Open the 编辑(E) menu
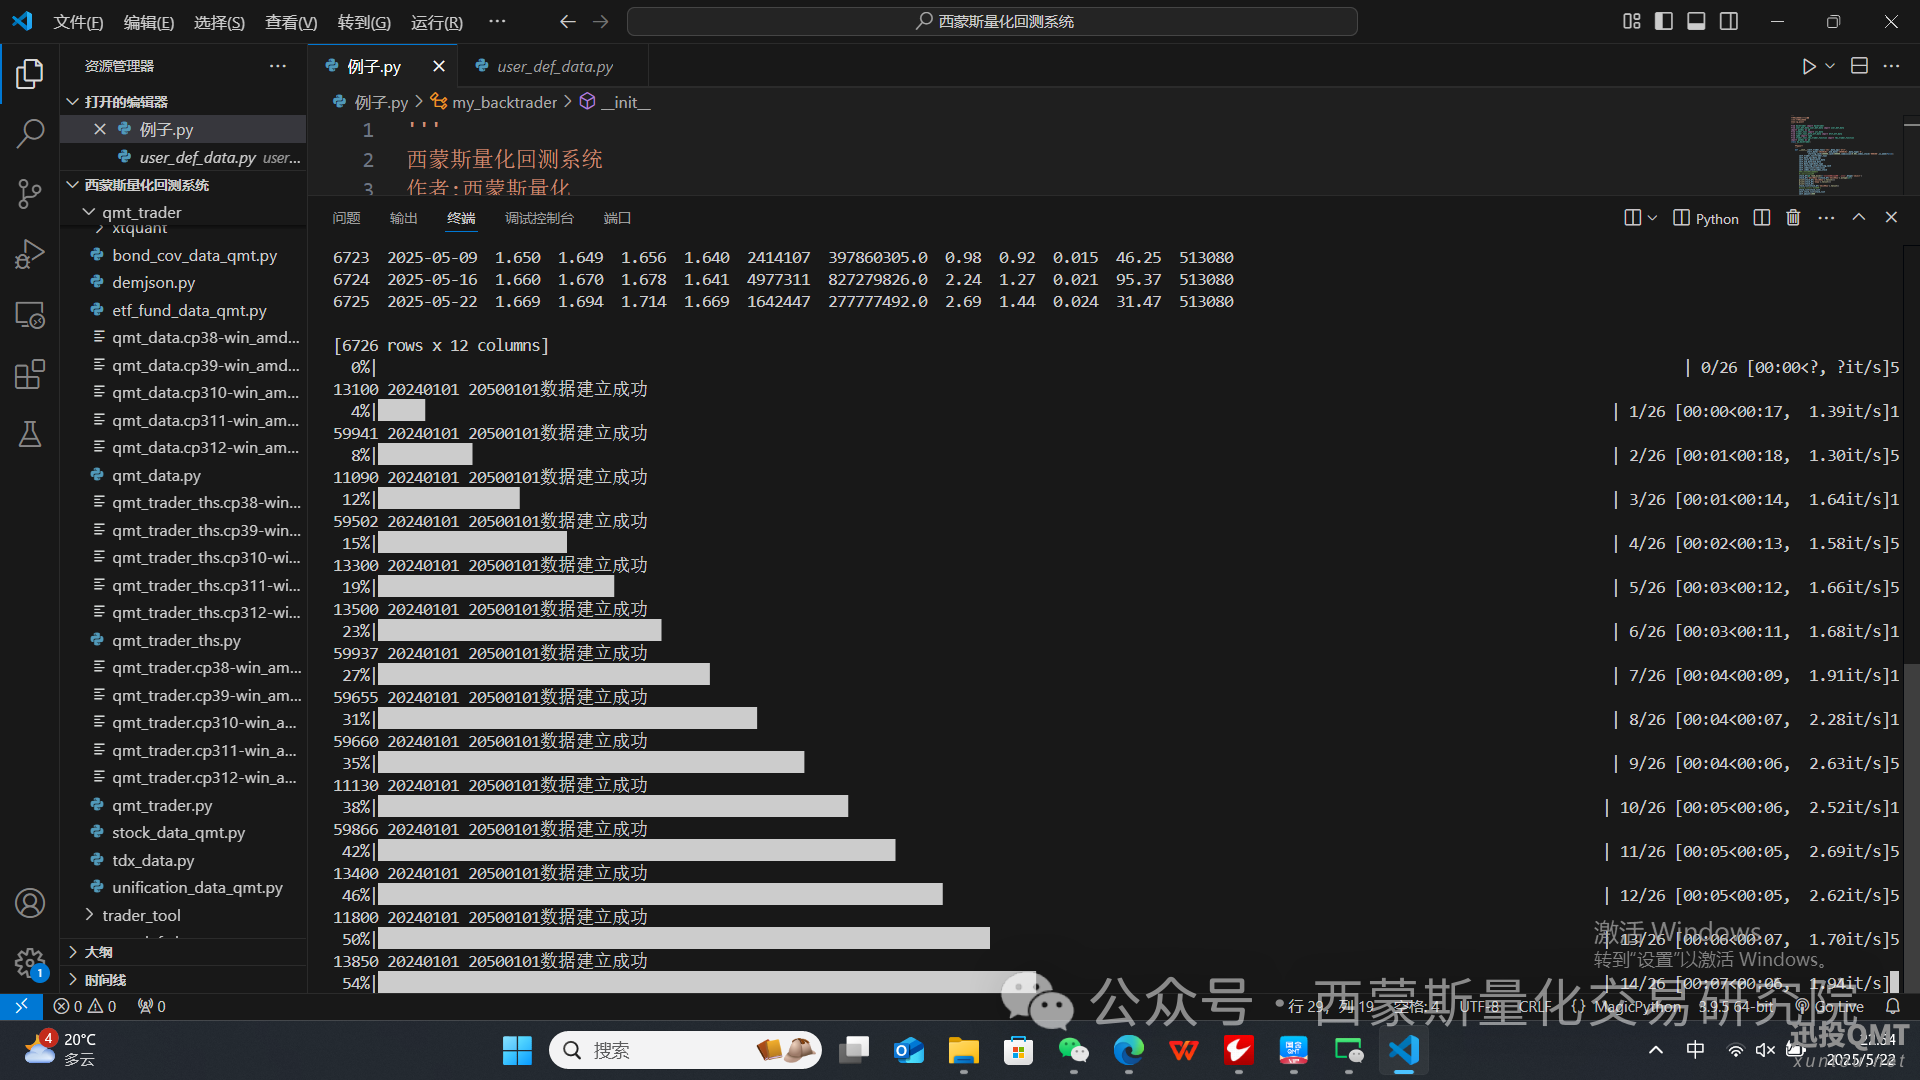Image resolution: width=1920 pixels, height=1080 pixels. point(148,22)
